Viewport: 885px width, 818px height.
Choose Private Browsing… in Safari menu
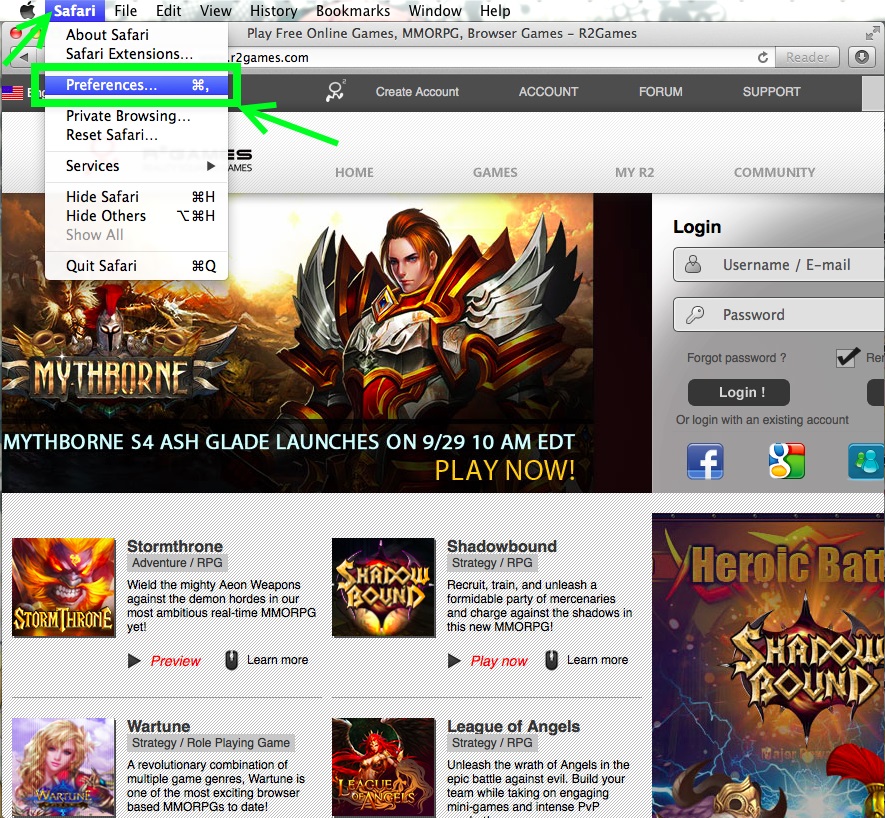(128, 116)
